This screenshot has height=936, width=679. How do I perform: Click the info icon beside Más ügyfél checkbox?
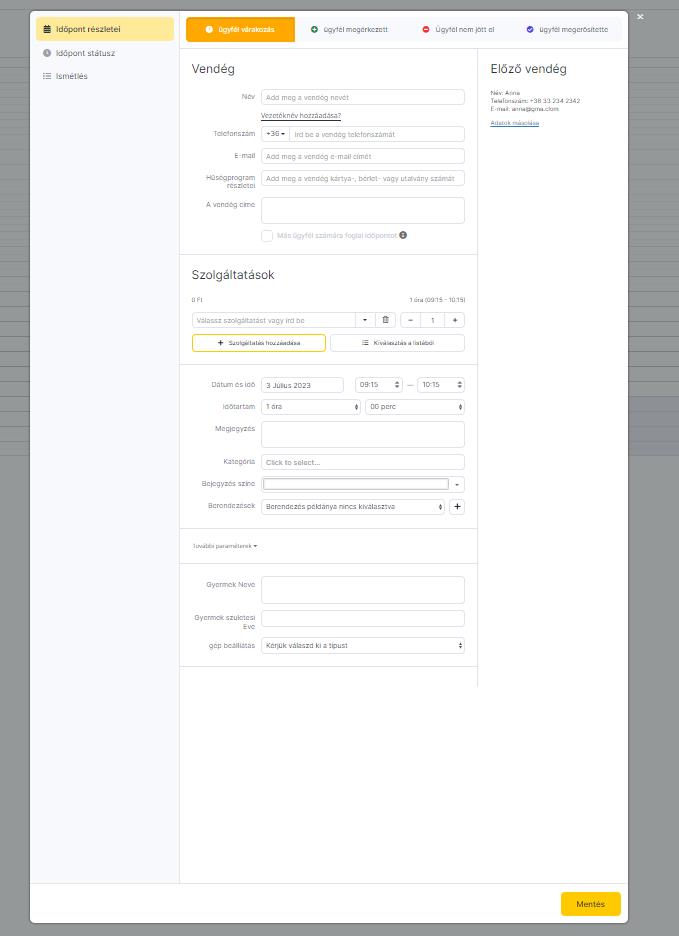click(403, 235)
